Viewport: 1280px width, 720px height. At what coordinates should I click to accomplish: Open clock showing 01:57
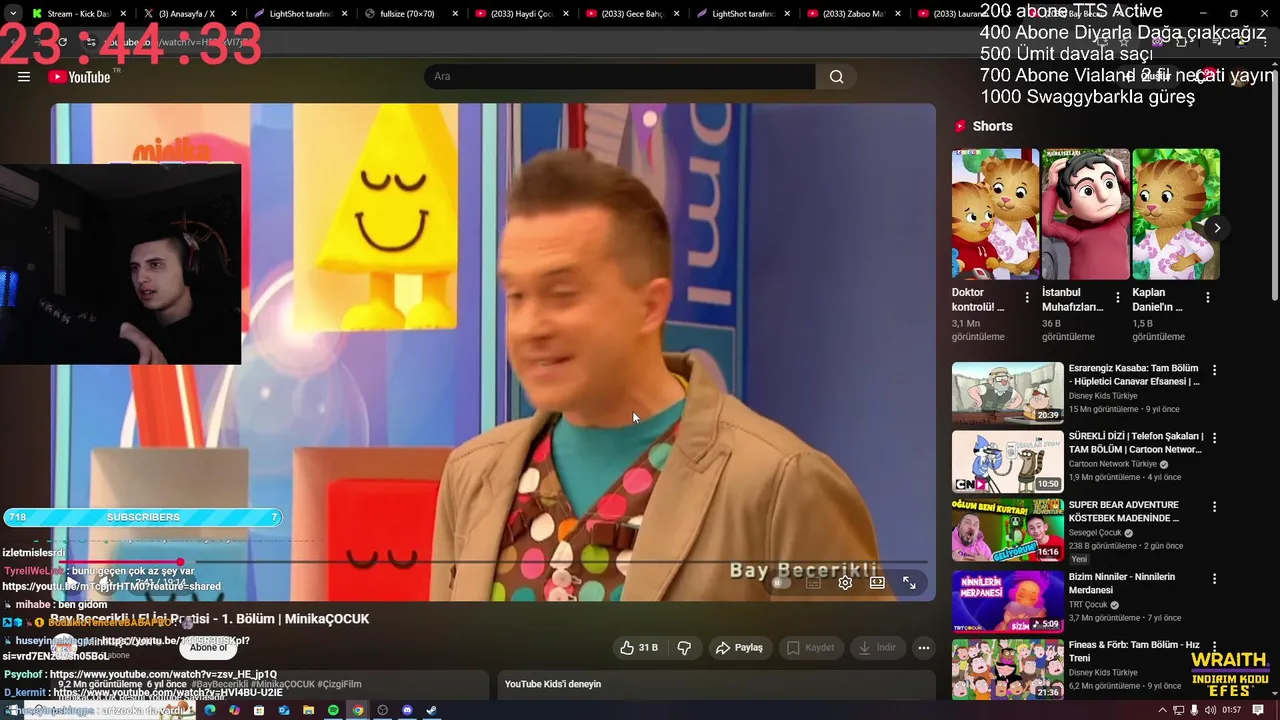[1231, 710]
